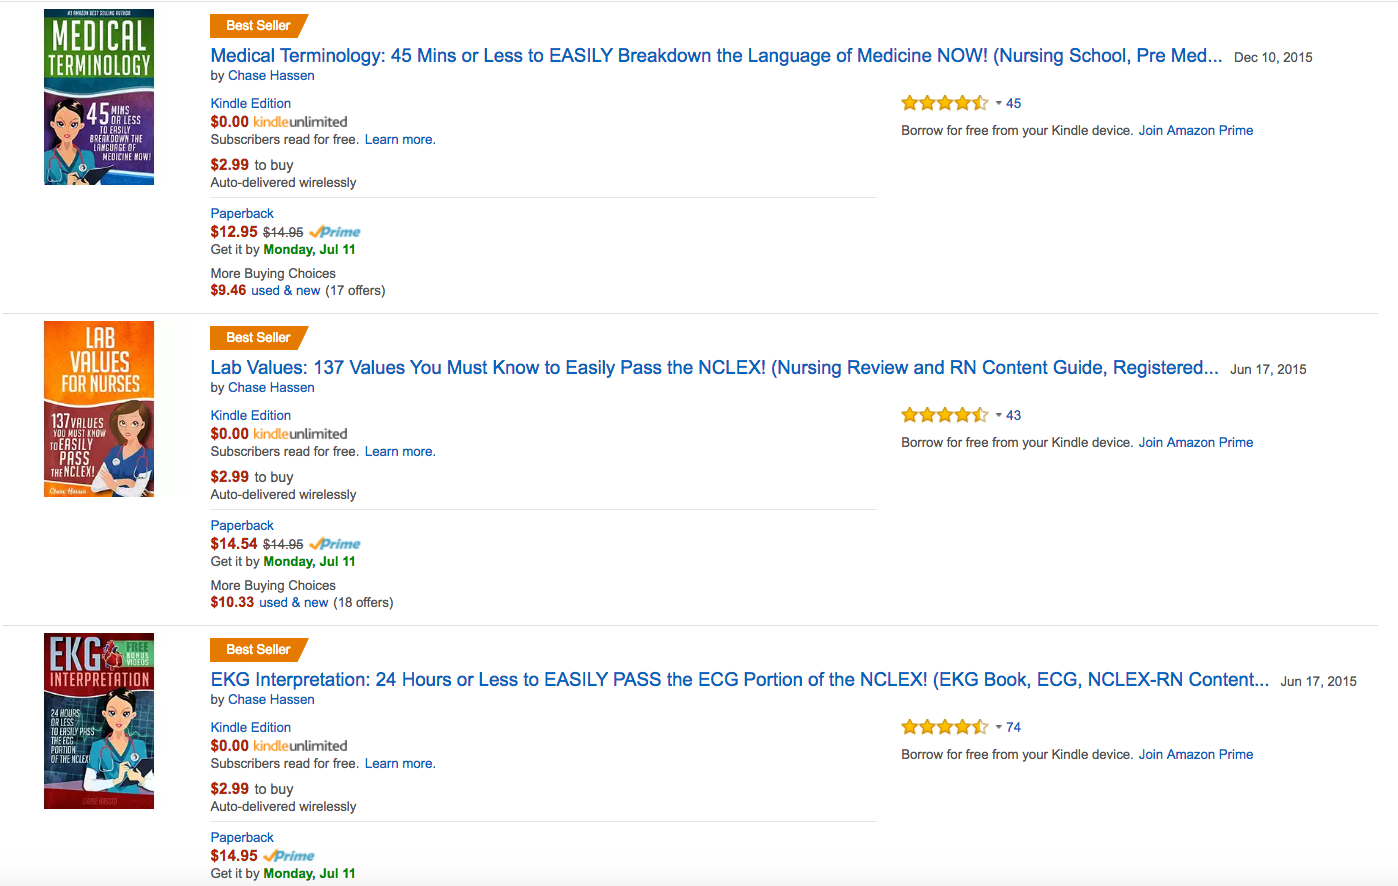
Task: Click Learn more under EKG Interpretation Kindle price
Action: tap(399, 763)
